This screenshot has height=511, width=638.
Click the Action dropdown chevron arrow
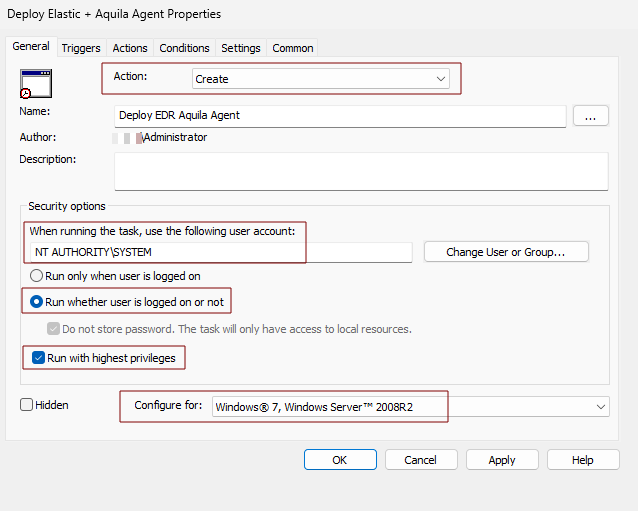click(x=441, y=78)
